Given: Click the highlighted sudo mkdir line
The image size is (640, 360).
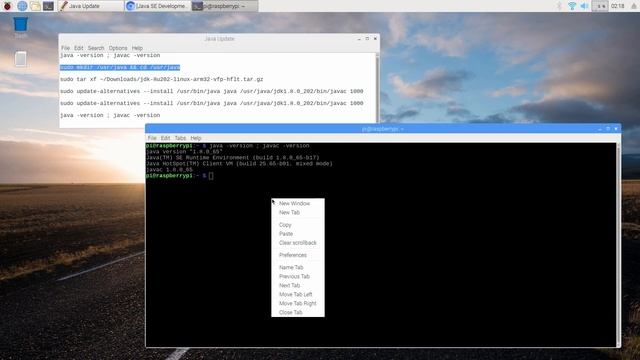Looking at the screenshot, I should coord(120,67).
